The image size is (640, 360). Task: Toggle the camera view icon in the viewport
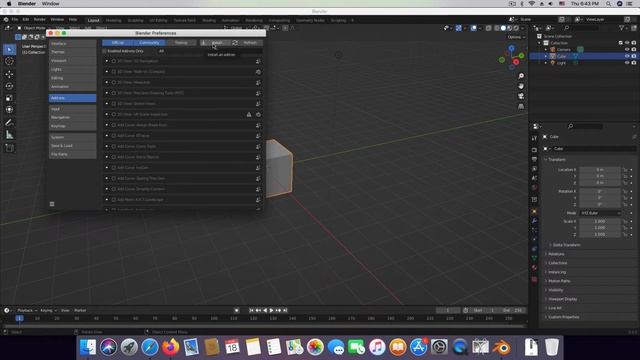pyautogui.click(x=521, y=96)
